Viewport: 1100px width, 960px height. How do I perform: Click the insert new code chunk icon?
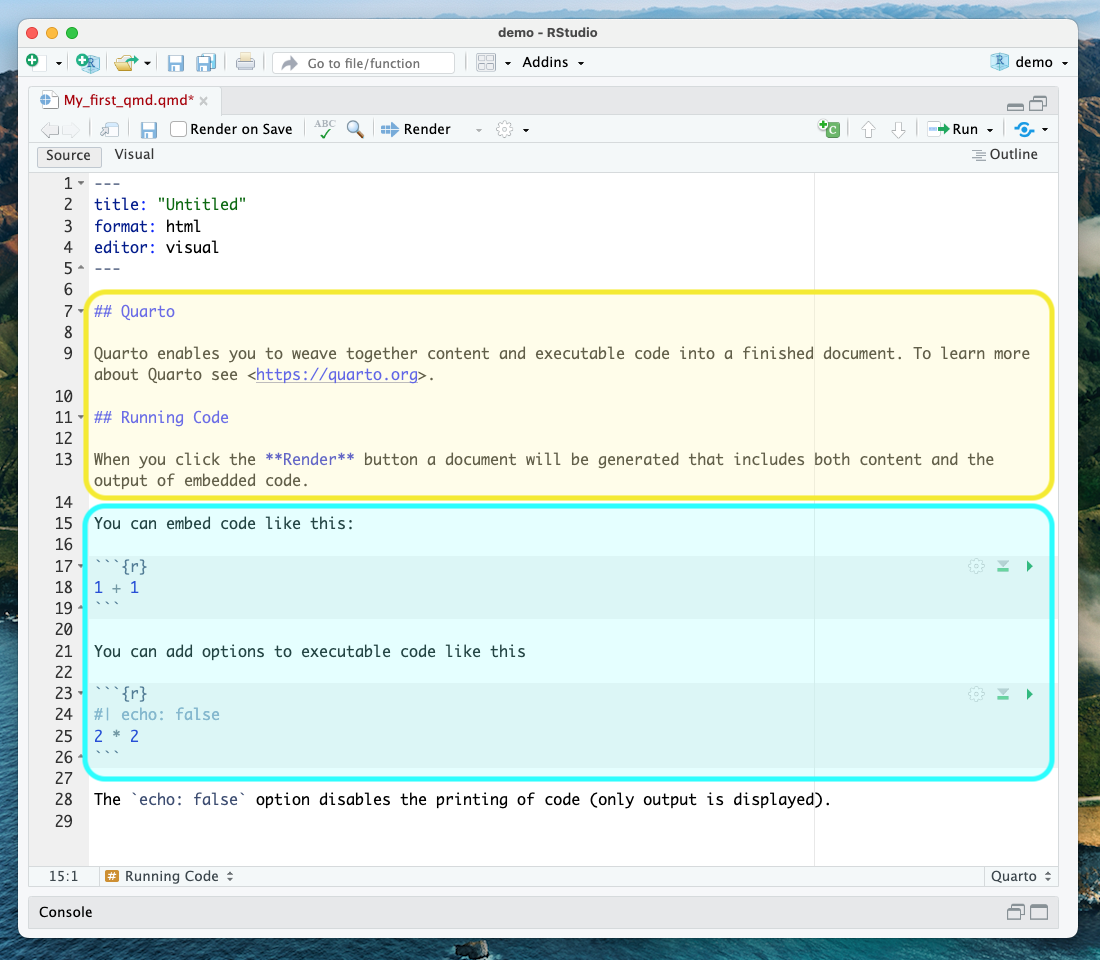(x=829, y=128)
